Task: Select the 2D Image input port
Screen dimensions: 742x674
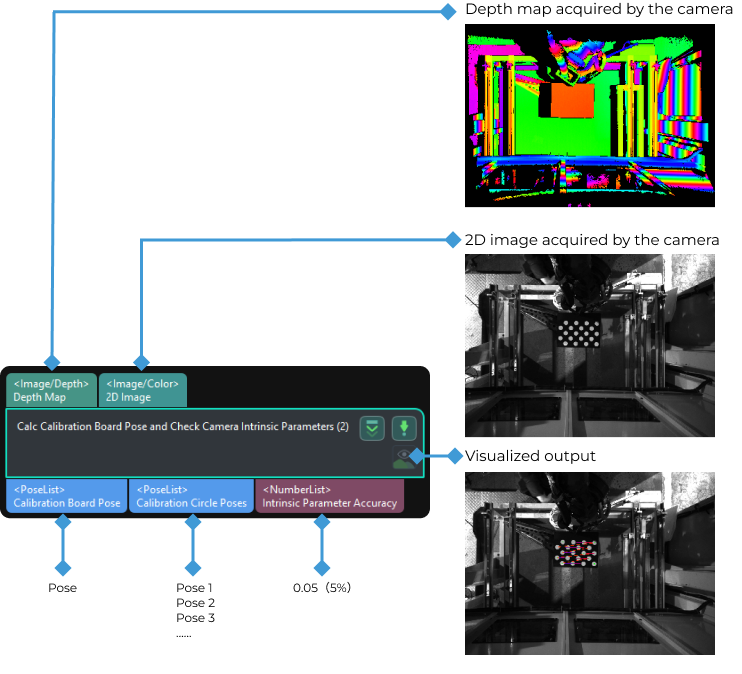Action: click(142, 390)
